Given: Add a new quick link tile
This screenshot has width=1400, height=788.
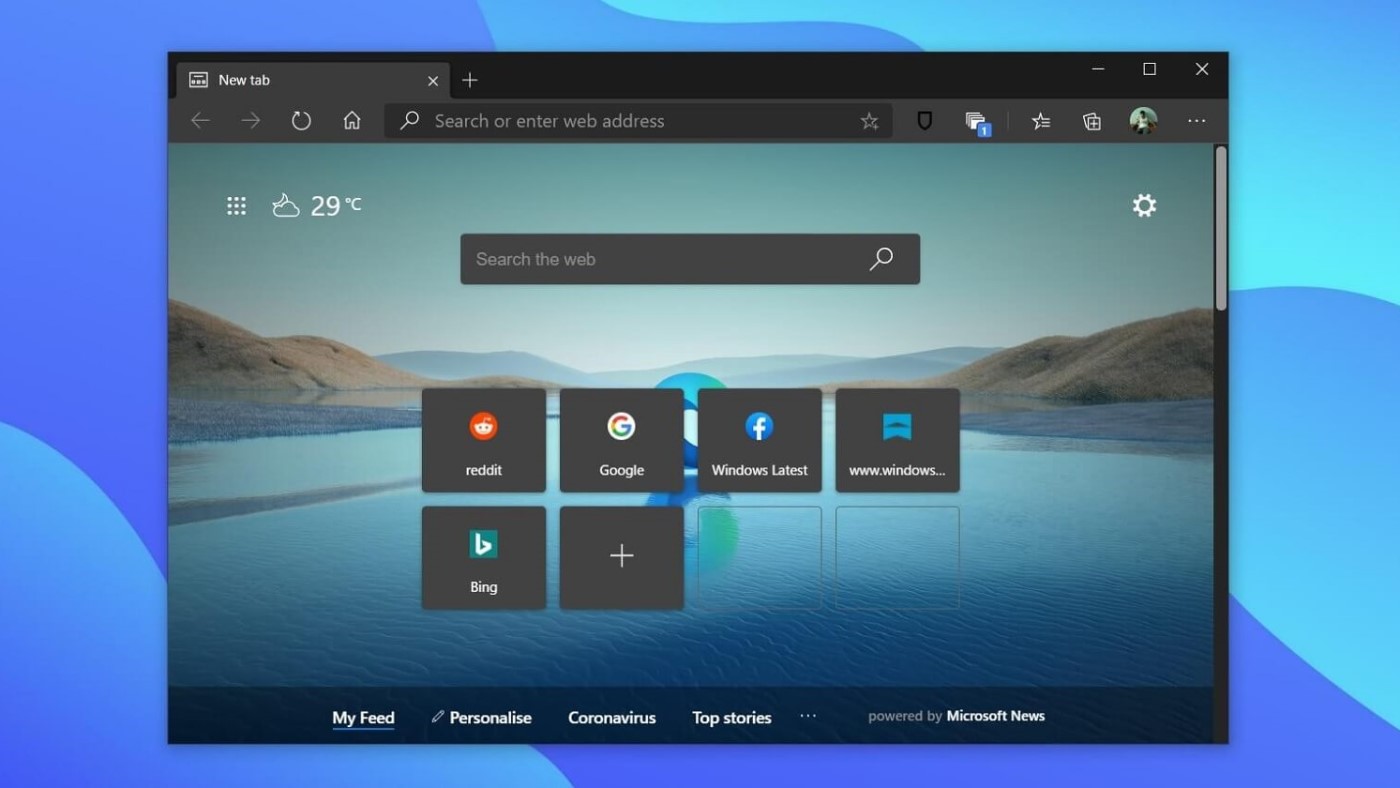Looking at the screenshot, I should coord(622,558).
